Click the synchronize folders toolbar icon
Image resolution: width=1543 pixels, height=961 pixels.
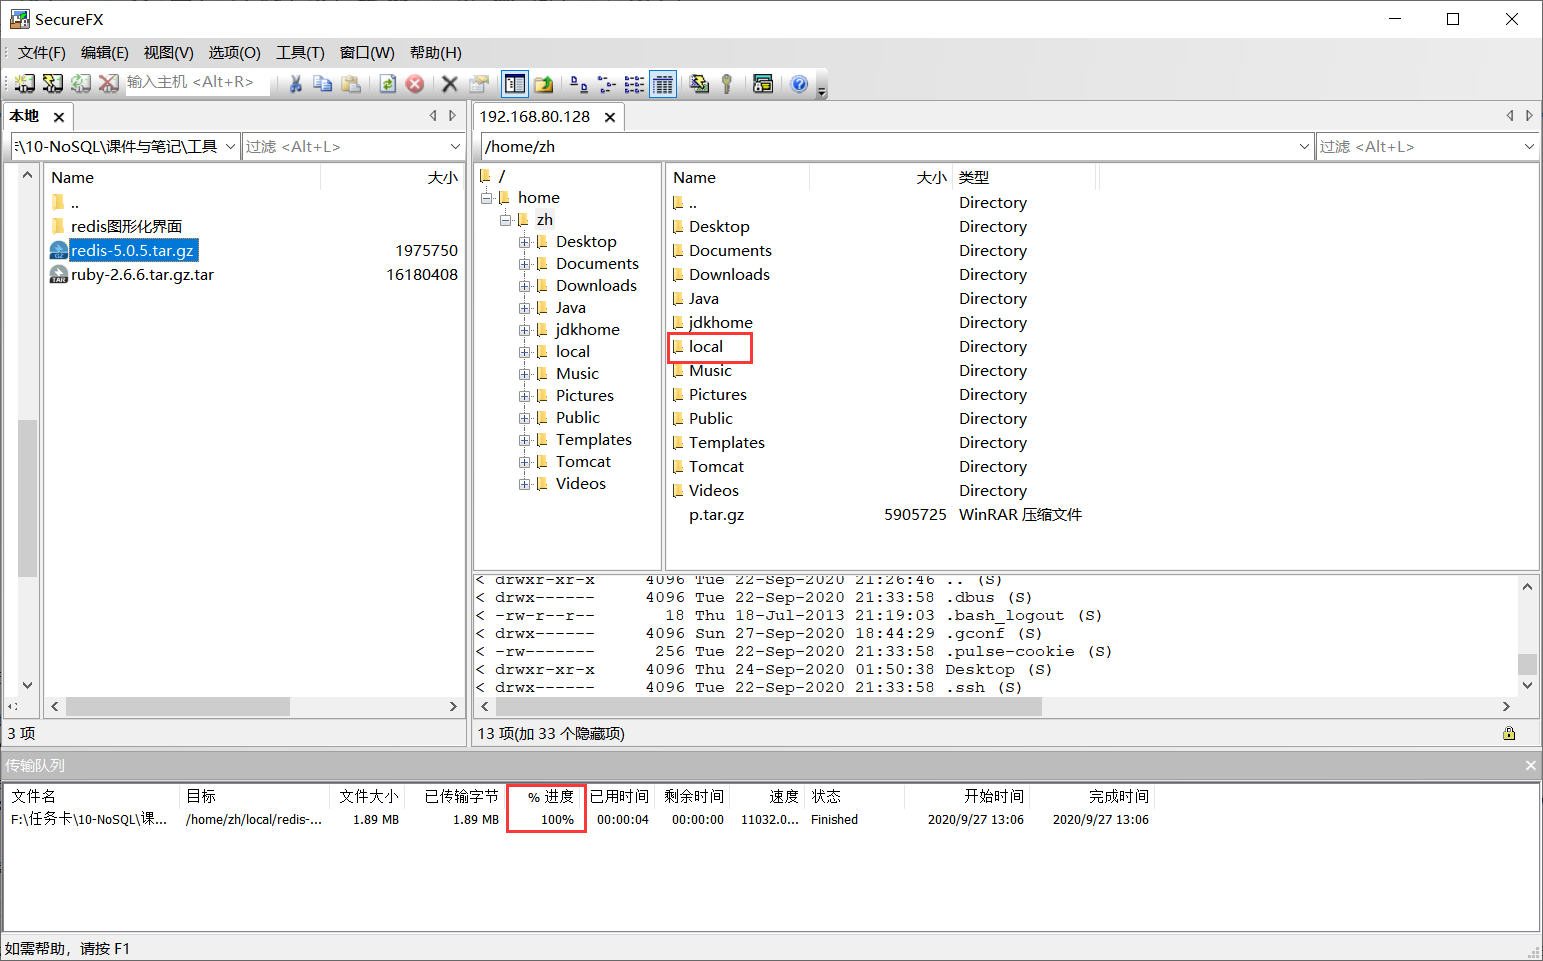point(699,84)
